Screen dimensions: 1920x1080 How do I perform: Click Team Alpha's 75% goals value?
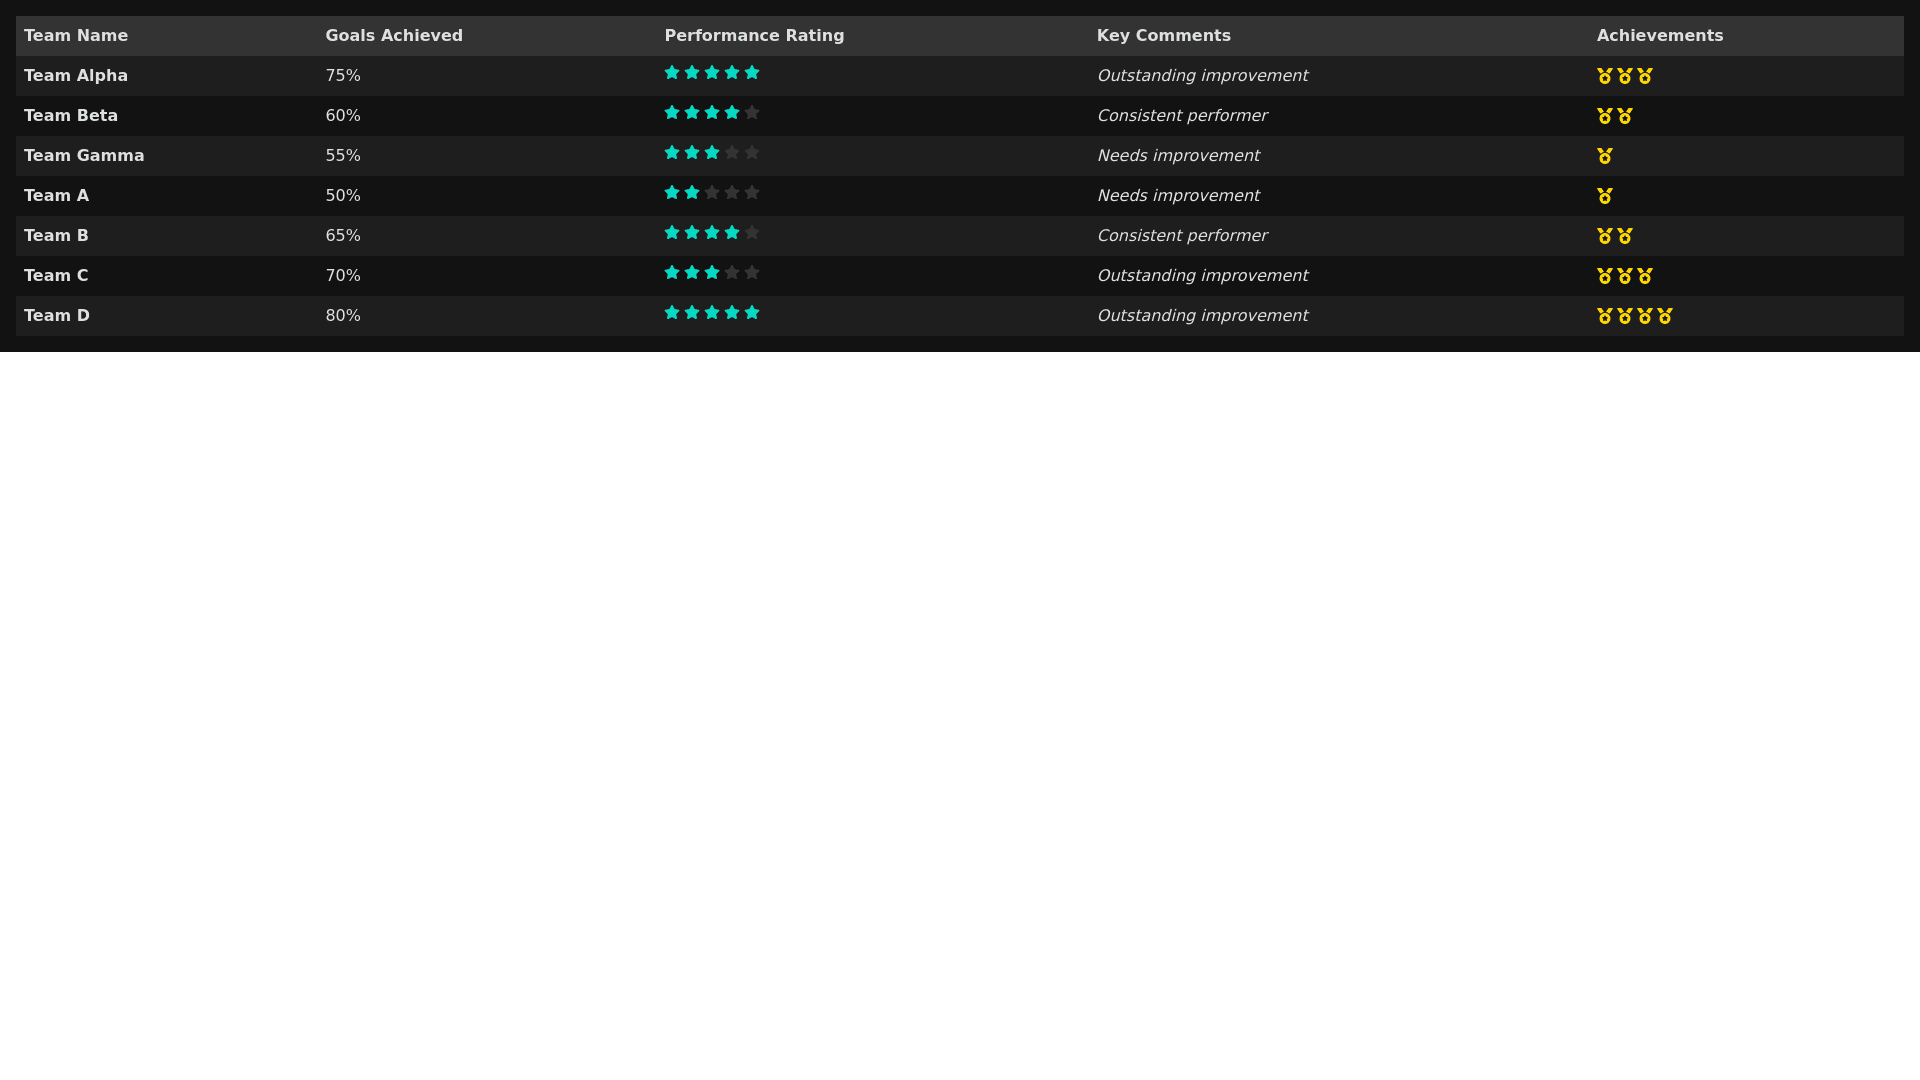tap(343, 76)
